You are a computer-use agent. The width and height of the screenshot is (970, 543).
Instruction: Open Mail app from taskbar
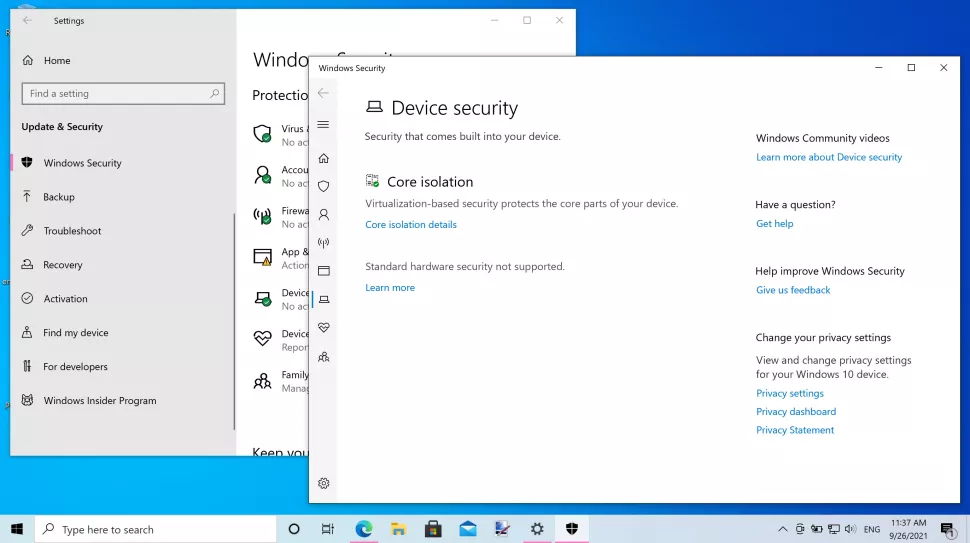click(468, 529)
